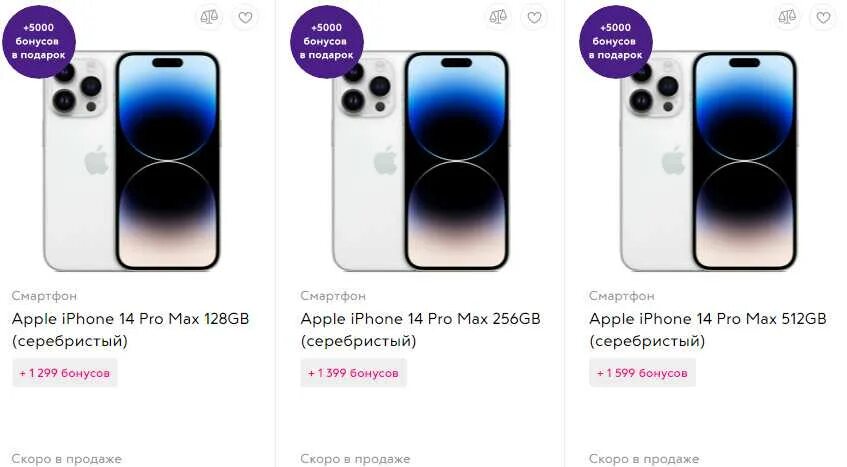Click the +1 299 бонусов tag

click(x=65, y=373)
